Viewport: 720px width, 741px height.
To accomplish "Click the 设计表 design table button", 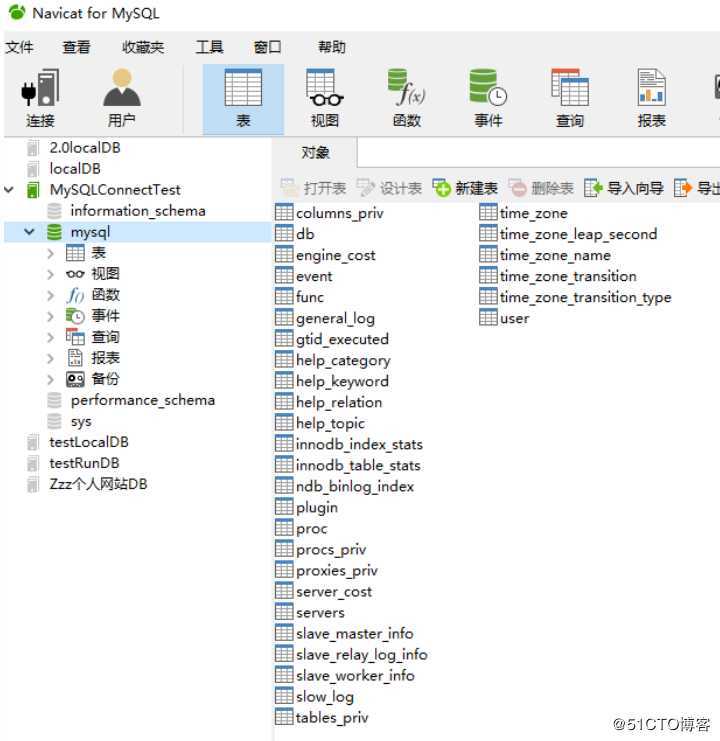I will click(x=389, y=188).
